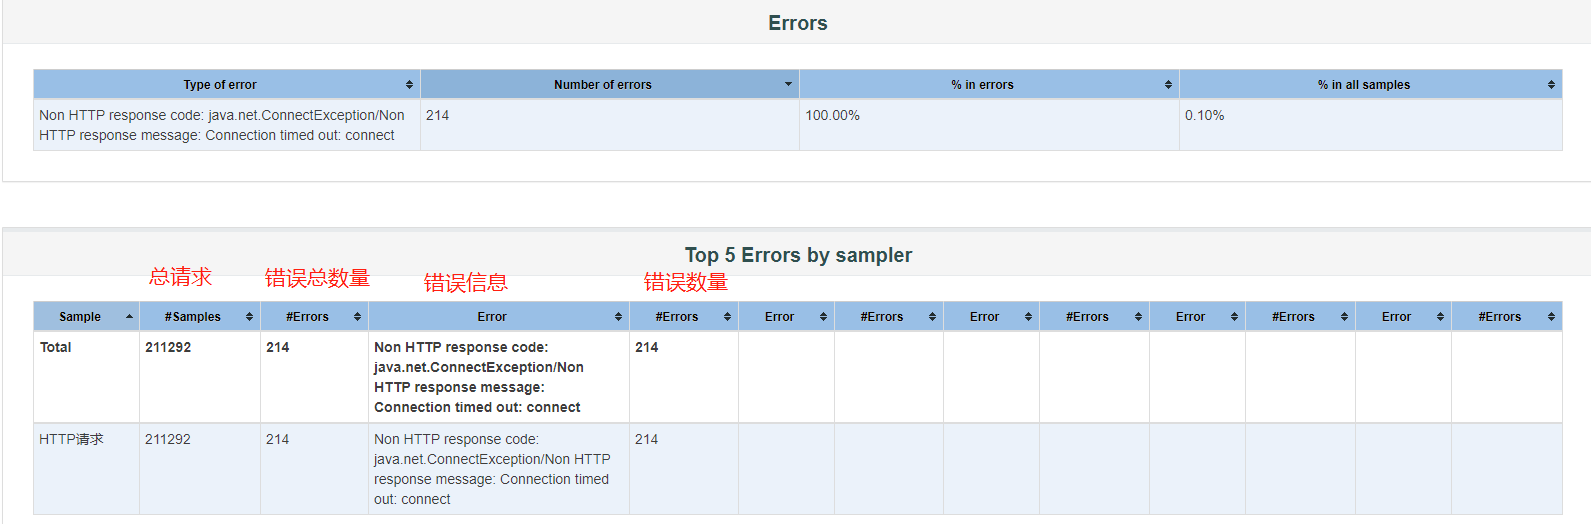Image resolution: width=1591 pixels, height=524 pixels.
Task: Click the bold error message in Total row
Action: coord(478,377)
